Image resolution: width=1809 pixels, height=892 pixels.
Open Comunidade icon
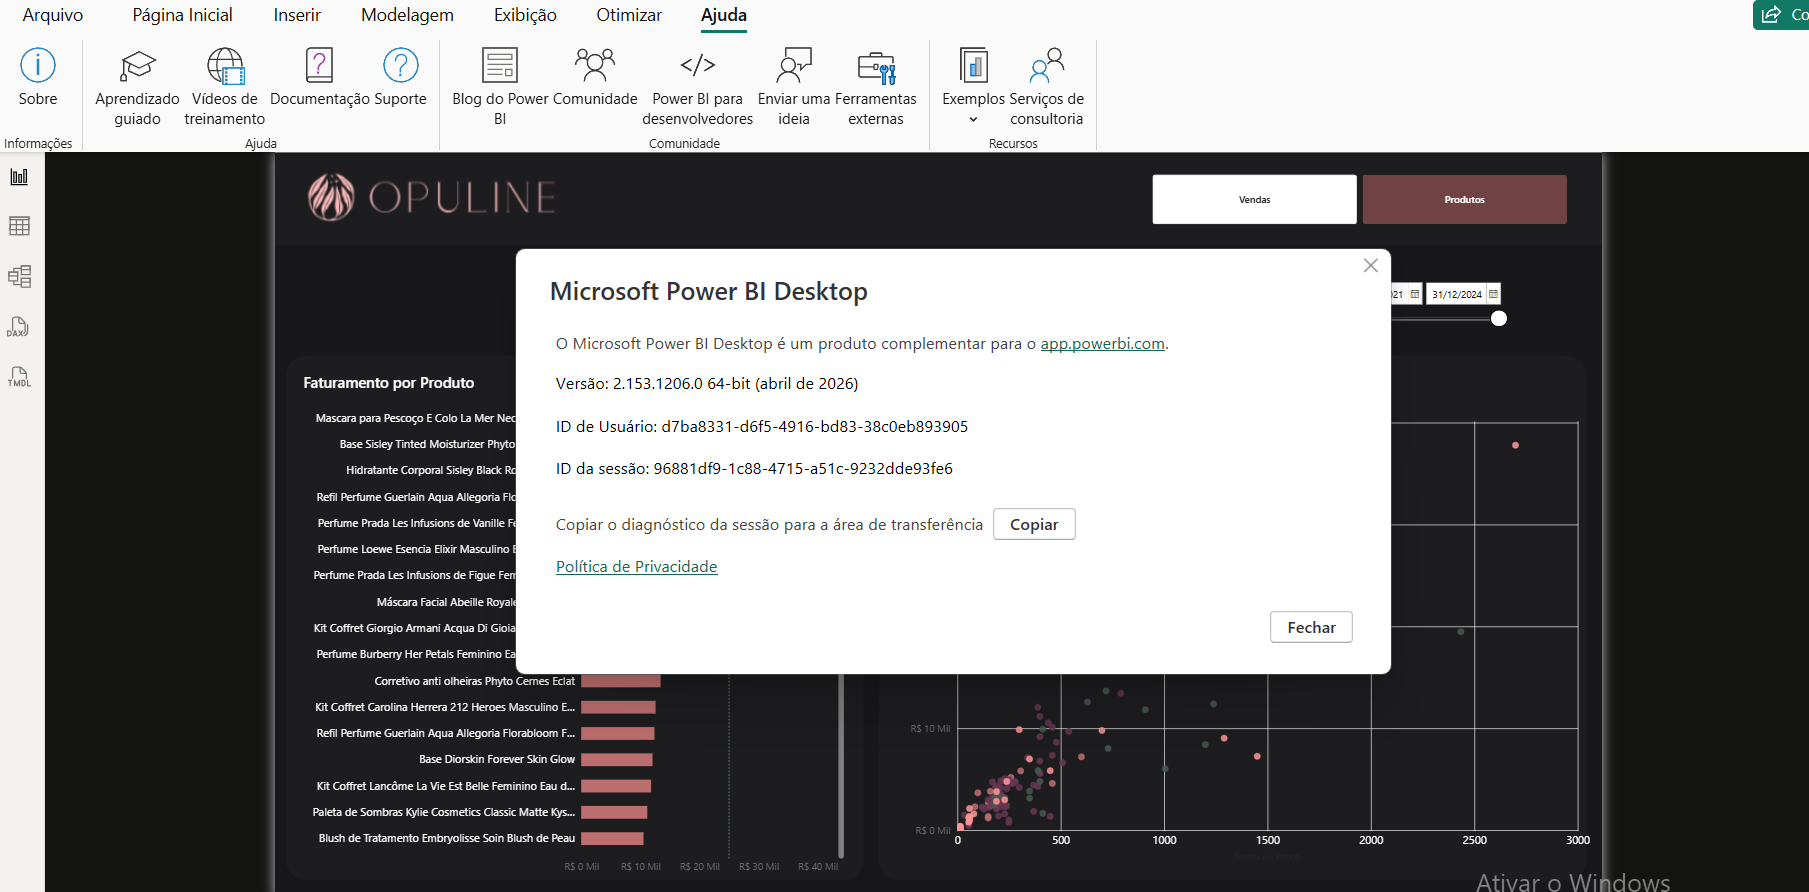595,65
